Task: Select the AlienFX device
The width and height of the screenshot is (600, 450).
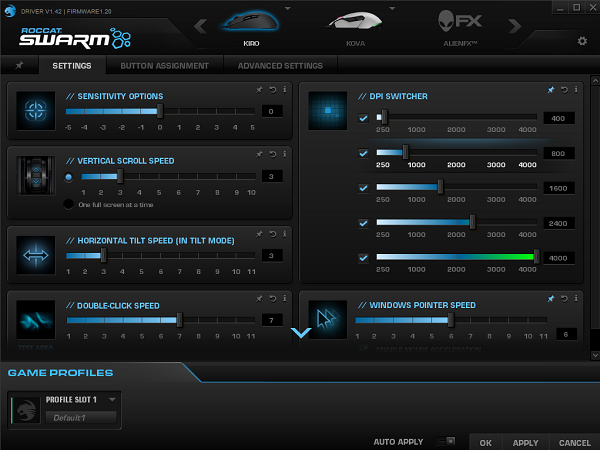Action: tap(460, 27)
